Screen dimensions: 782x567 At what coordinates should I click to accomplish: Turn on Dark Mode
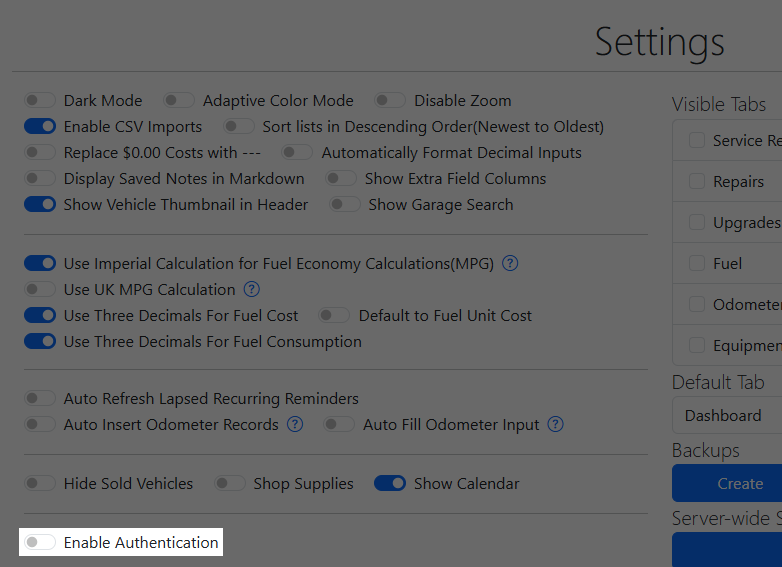coord(40,101)
